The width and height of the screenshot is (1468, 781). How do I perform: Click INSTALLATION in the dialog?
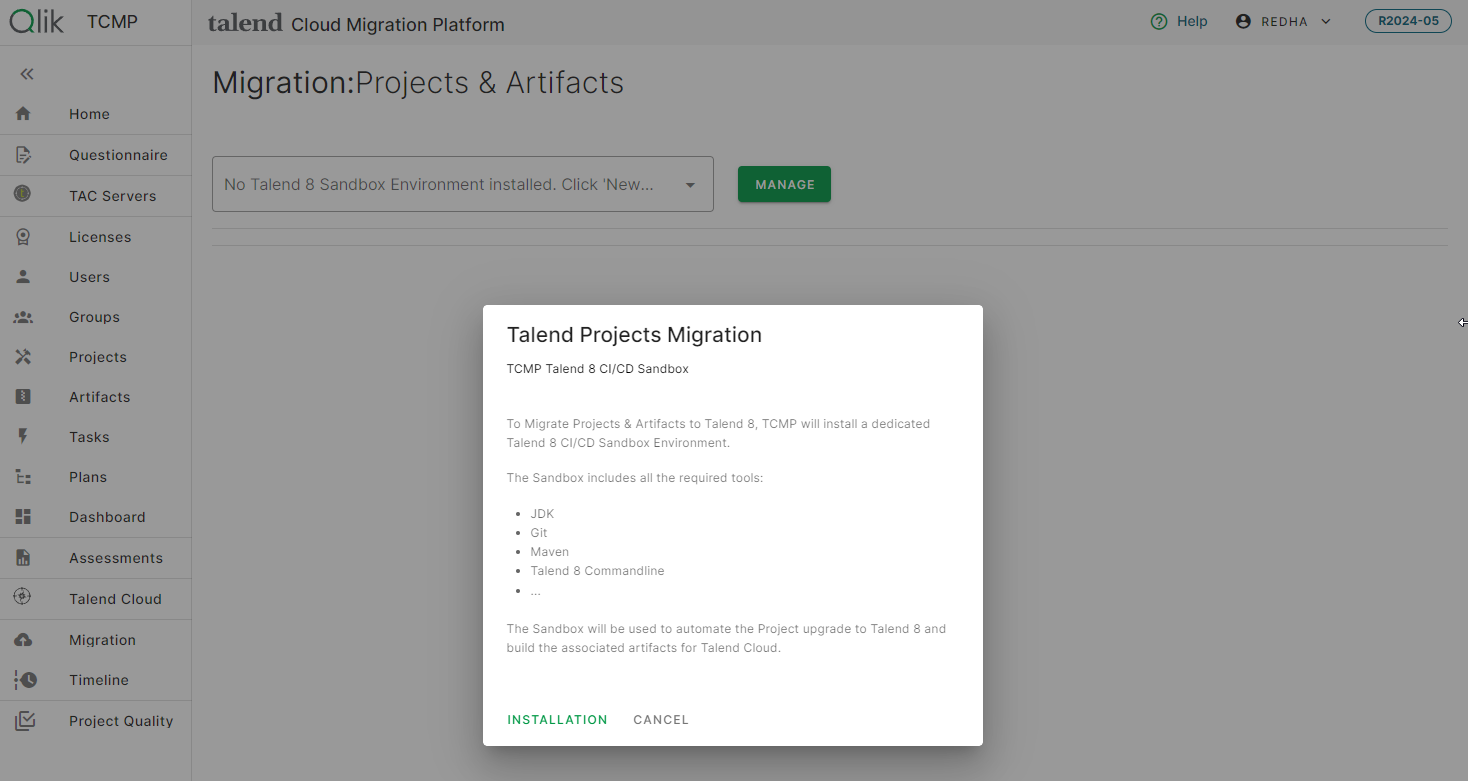point(557,720)
